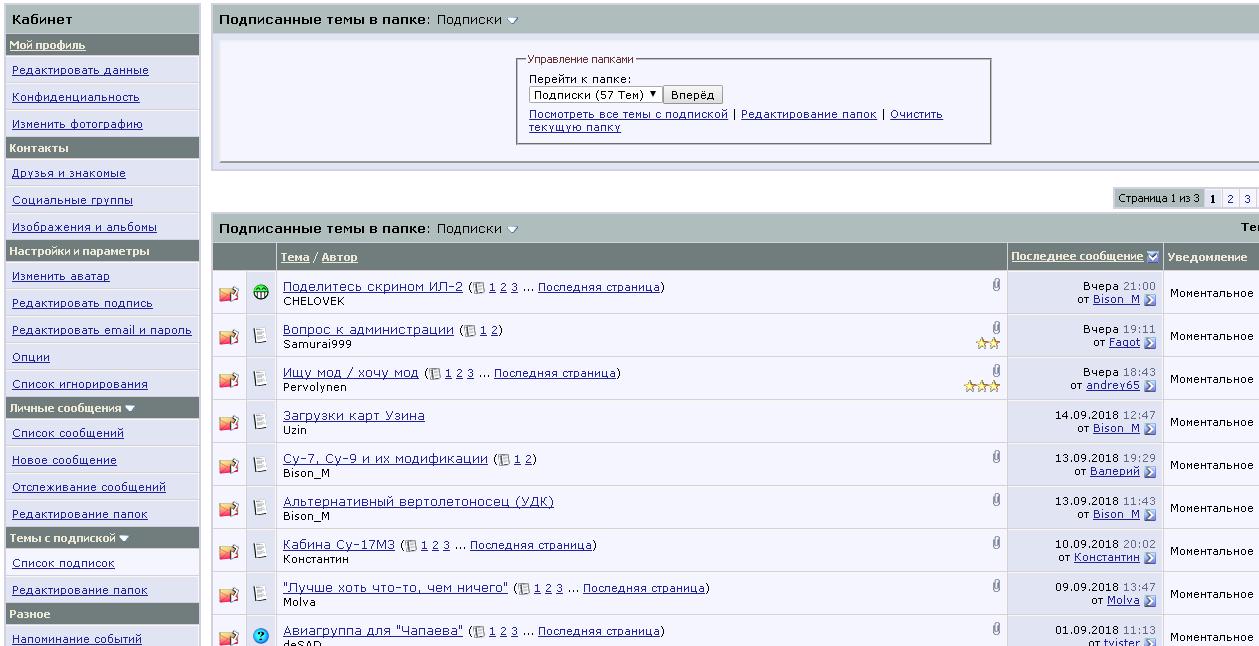Click paperclip icon in Кабина Су-17М3 row
The width and height of the screenshot is (1259, 646).
coord(996,543)
